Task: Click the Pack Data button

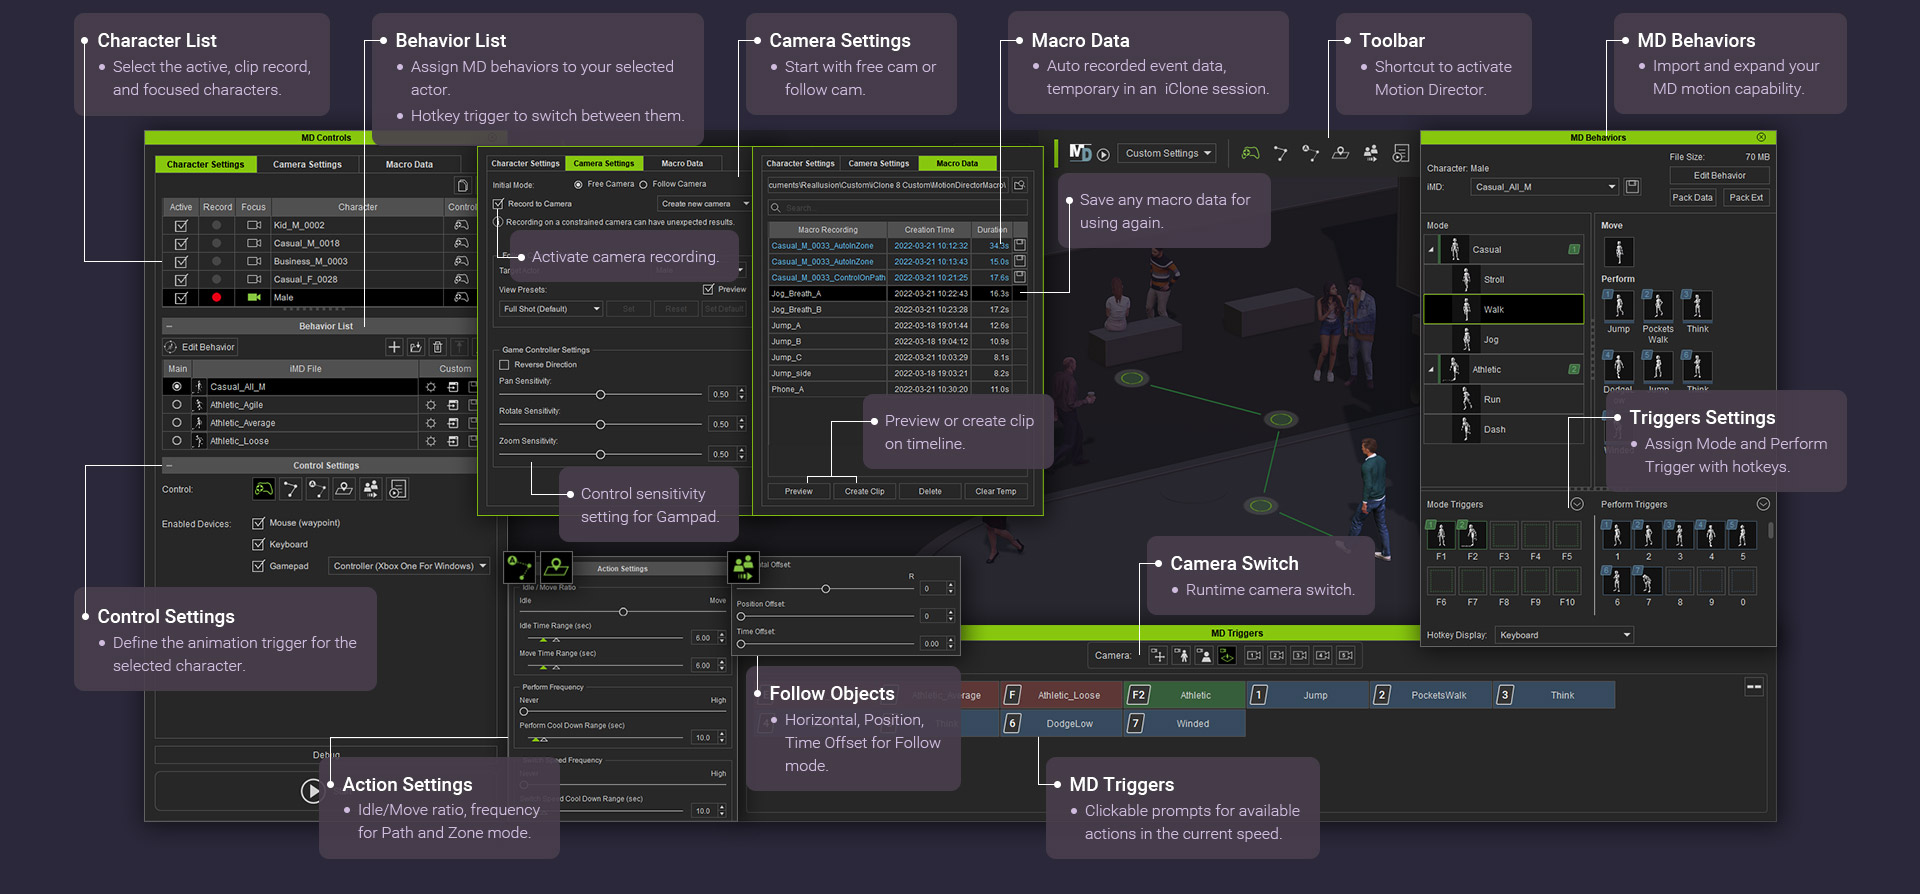Action: point(1692,198)
